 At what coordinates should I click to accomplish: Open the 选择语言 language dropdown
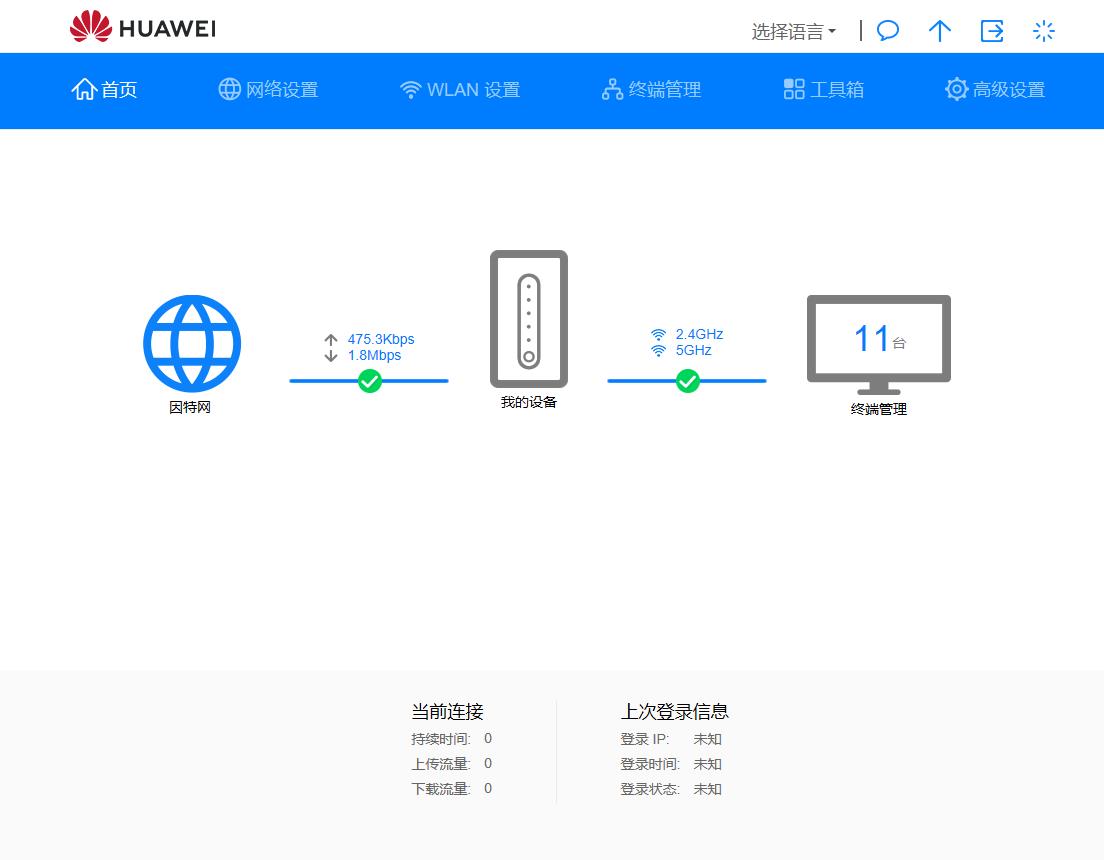click(x=793, y=31)
